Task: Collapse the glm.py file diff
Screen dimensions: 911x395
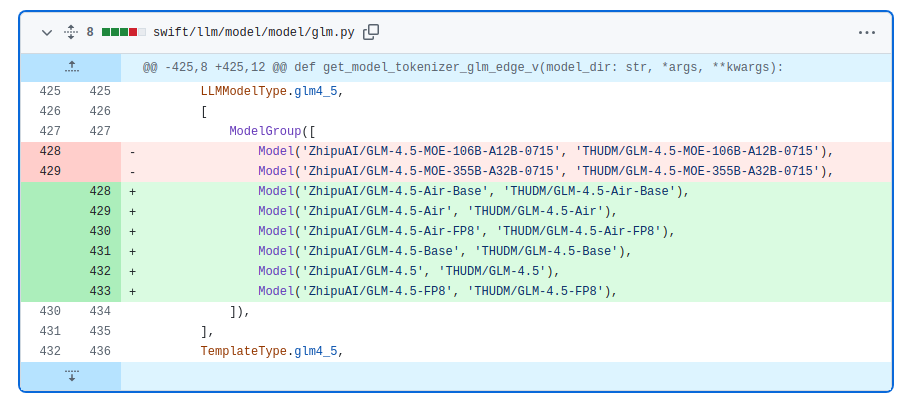Action: 47,33
